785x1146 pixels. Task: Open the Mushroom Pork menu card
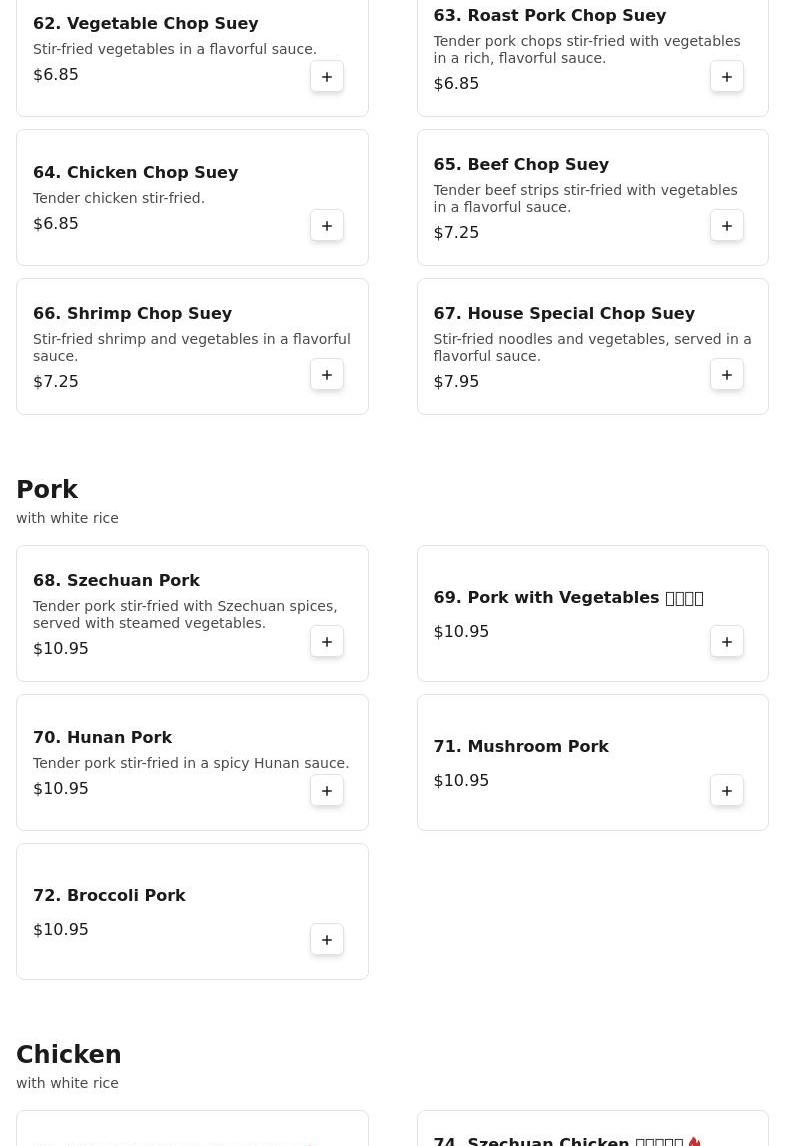(593, 762)
